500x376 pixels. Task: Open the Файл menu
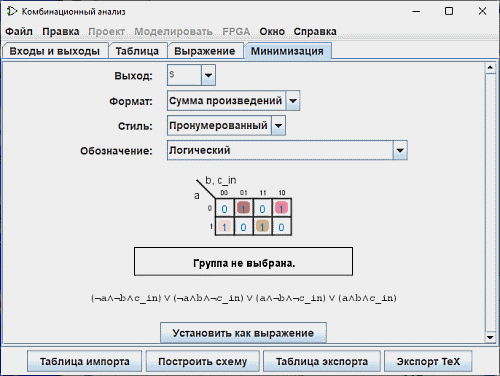click(19, 32)
